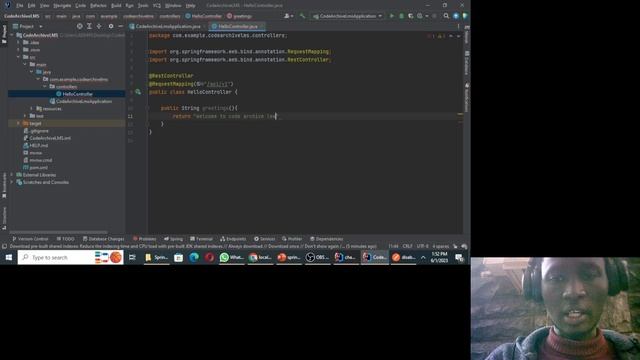The image size is (640, 360).
Task: Collapse the src folder in project tree
Action: tap(19, 57)
